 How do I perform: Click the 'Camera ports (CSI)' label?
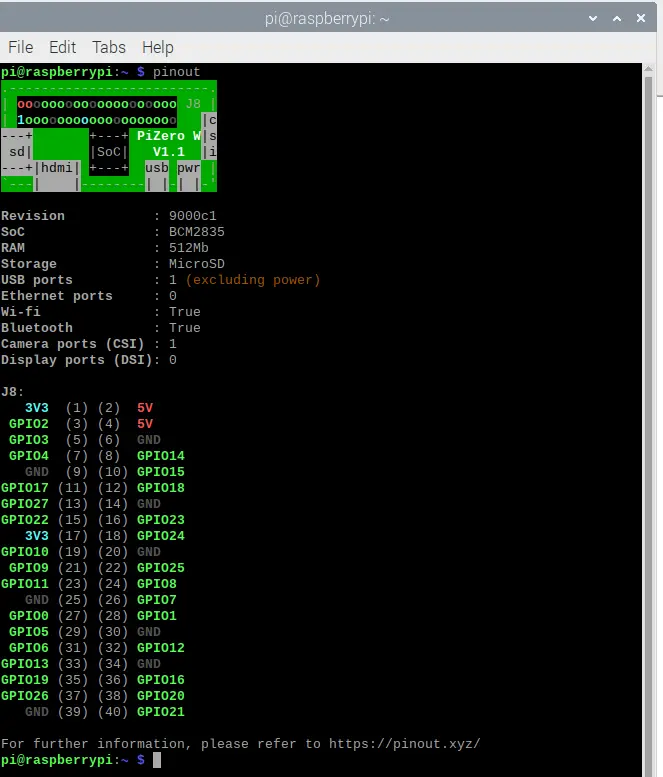pos(72,344)
